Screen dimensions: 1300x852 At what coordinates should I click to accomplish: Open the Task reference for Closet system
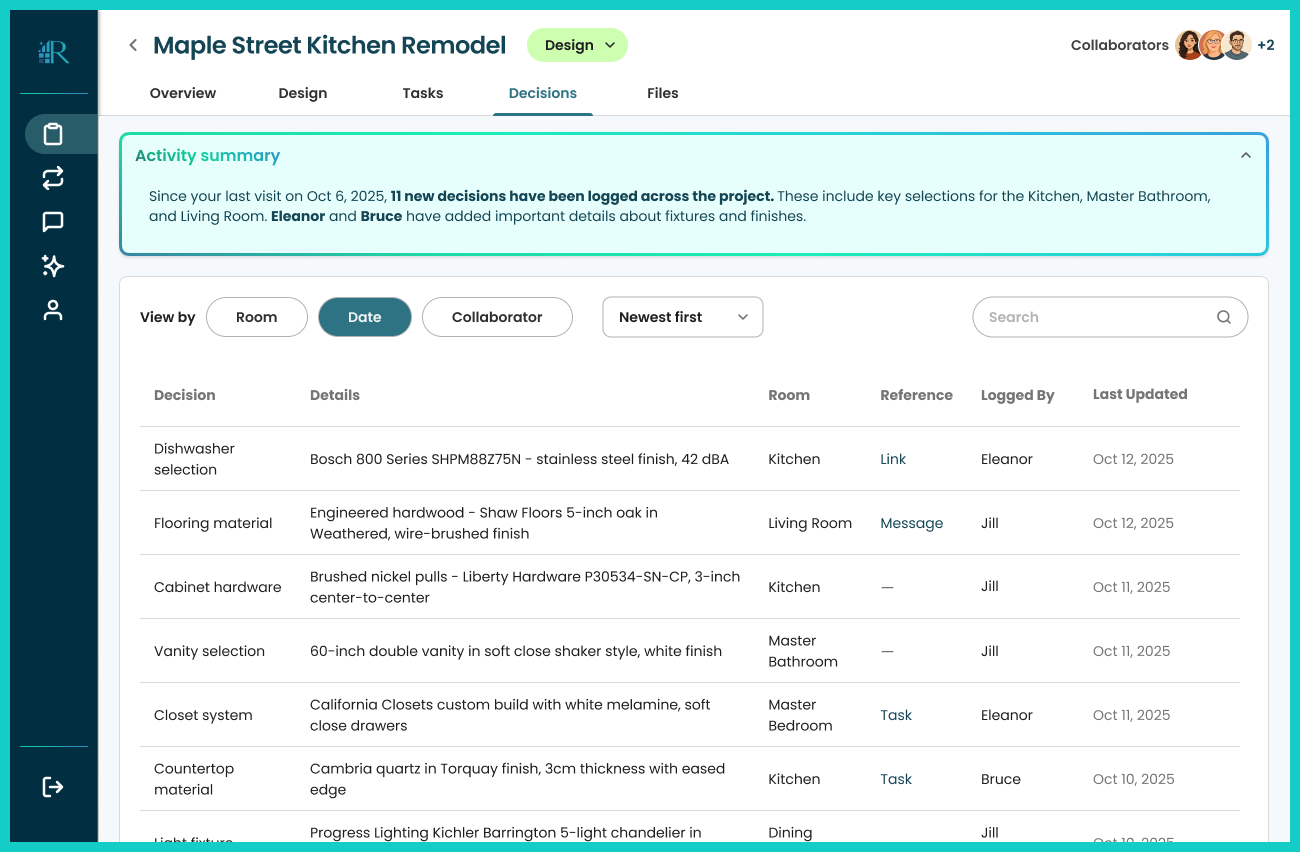pos(896,715)
